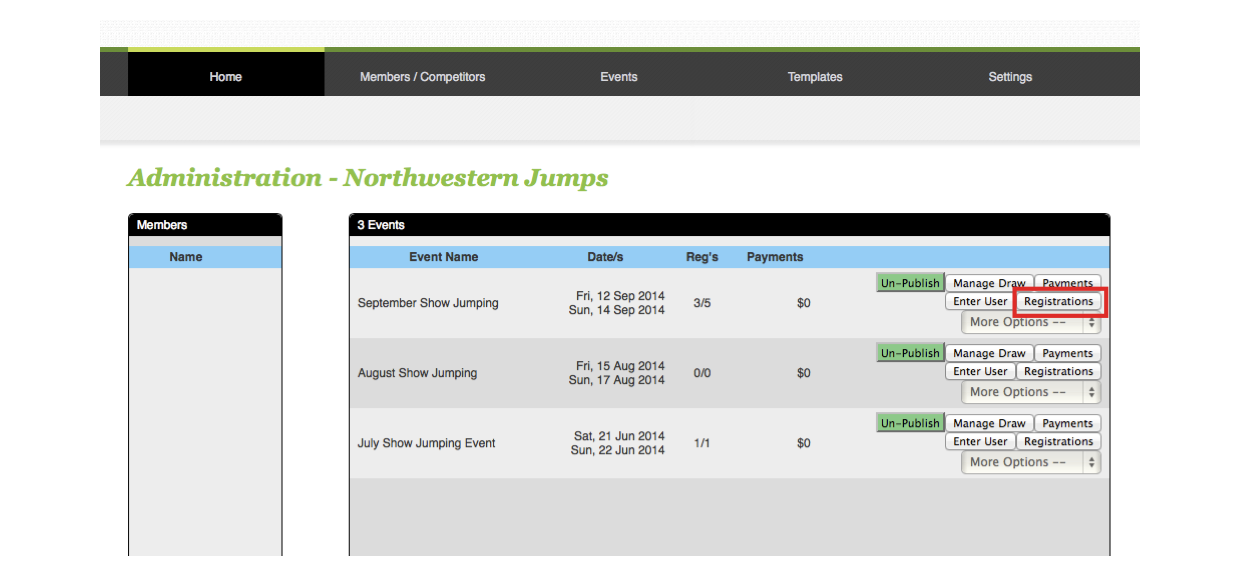Screen dimensions: 1239x580
Task: Click Enter User for September Show Jumping
Action: point(980,301)
